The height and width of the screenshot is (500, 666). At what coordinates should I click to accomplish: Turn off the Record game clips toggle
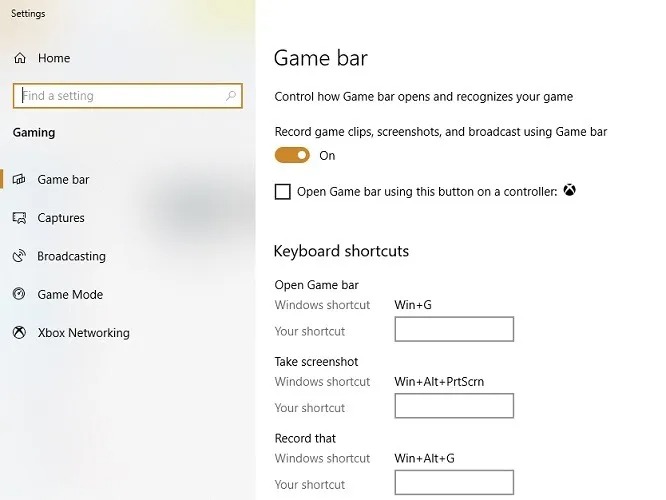tap(292, 155)
